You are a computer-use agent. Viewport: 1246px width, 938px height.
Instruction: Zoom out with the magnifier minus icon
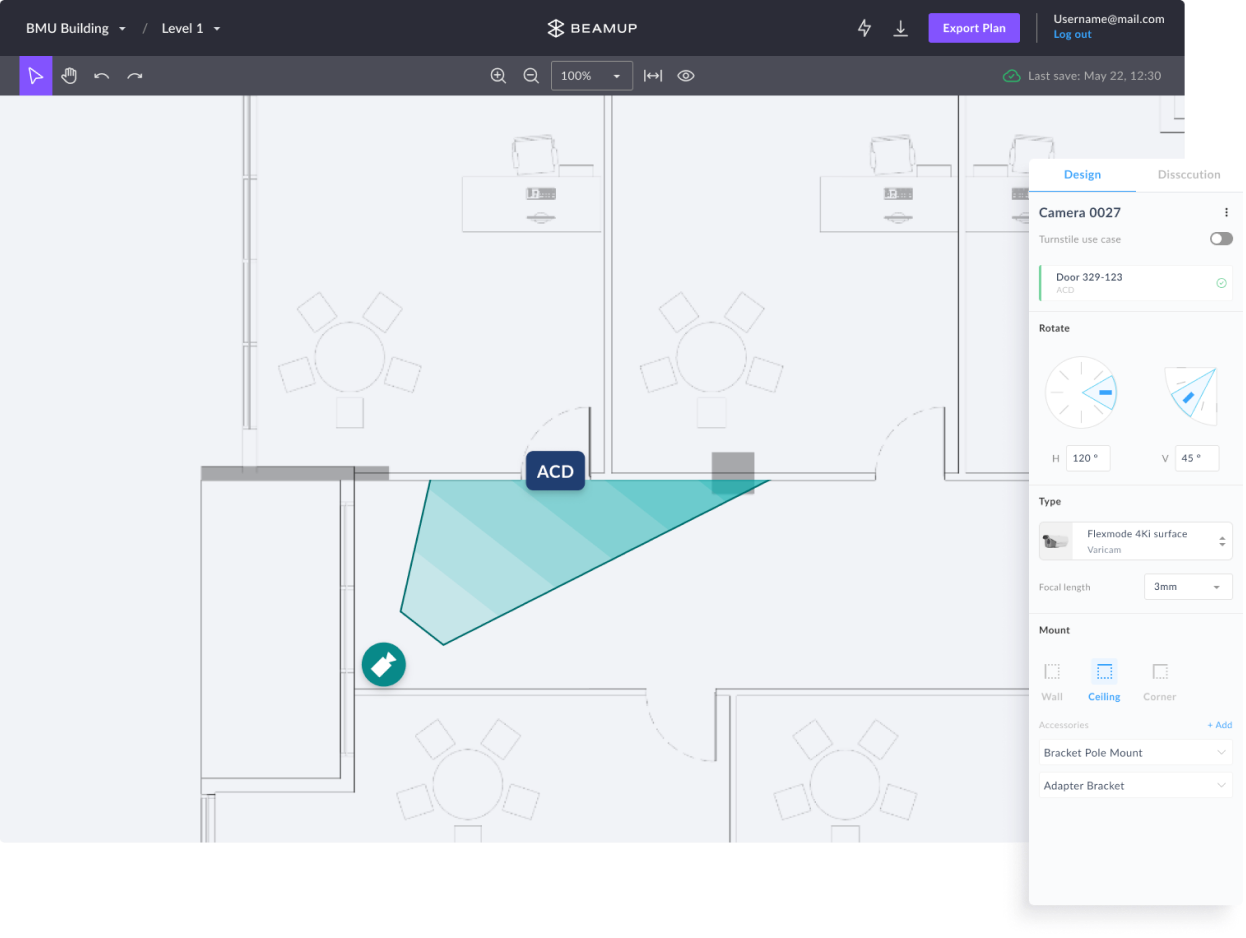click(x=531, y=76)
